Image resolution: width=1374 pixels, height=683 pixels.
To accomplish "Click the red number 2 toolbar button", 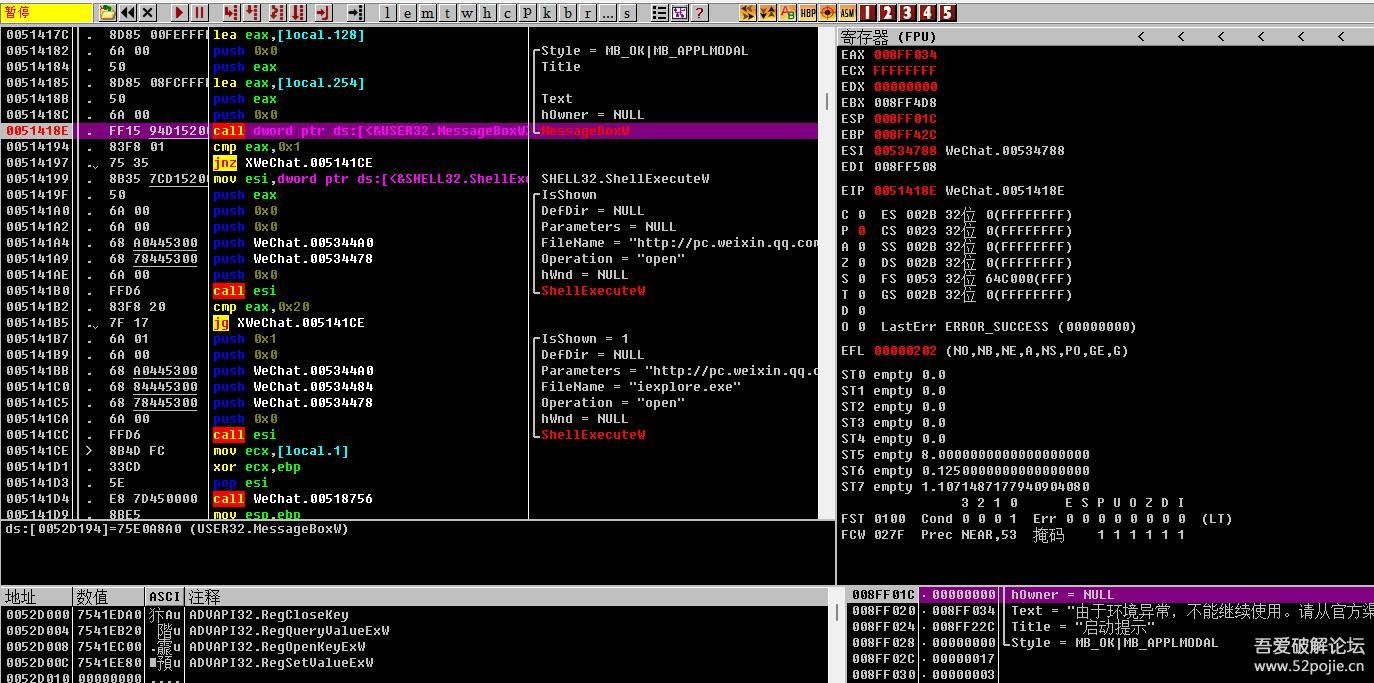I will point(888,13).
